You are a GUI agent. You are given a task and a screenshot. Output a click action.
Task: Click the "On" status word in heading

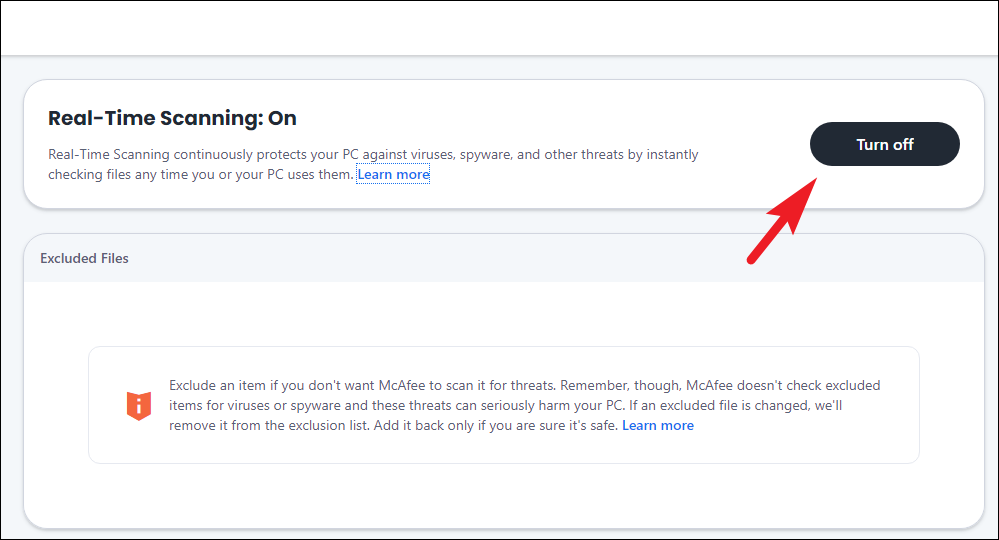283,118
